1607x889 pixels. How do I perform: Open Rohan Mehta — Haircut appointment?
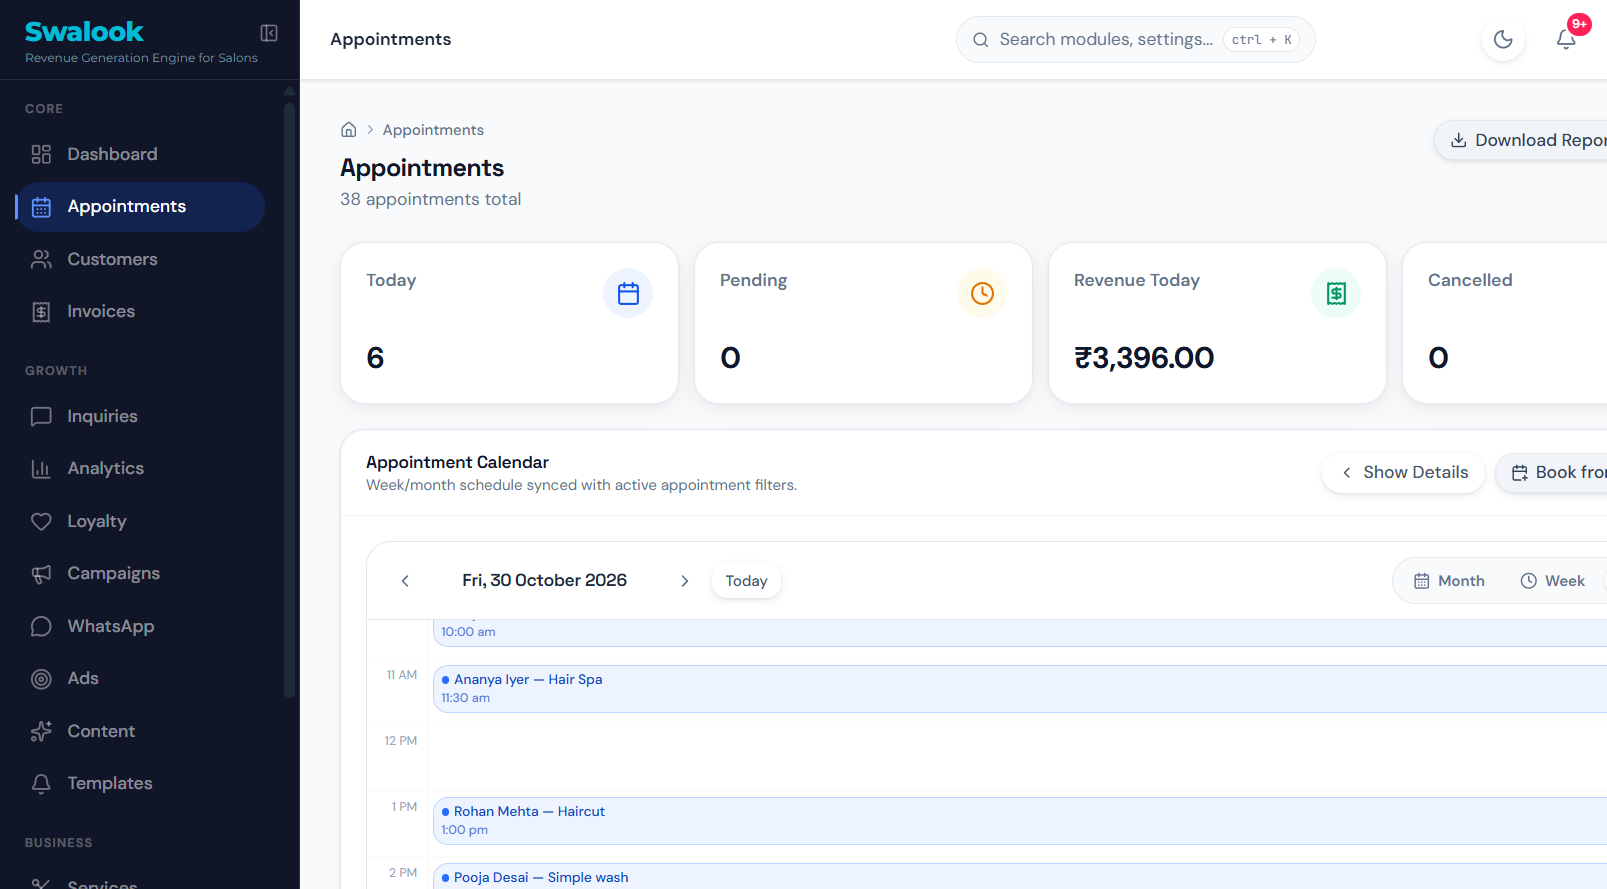pos(1020,821)
